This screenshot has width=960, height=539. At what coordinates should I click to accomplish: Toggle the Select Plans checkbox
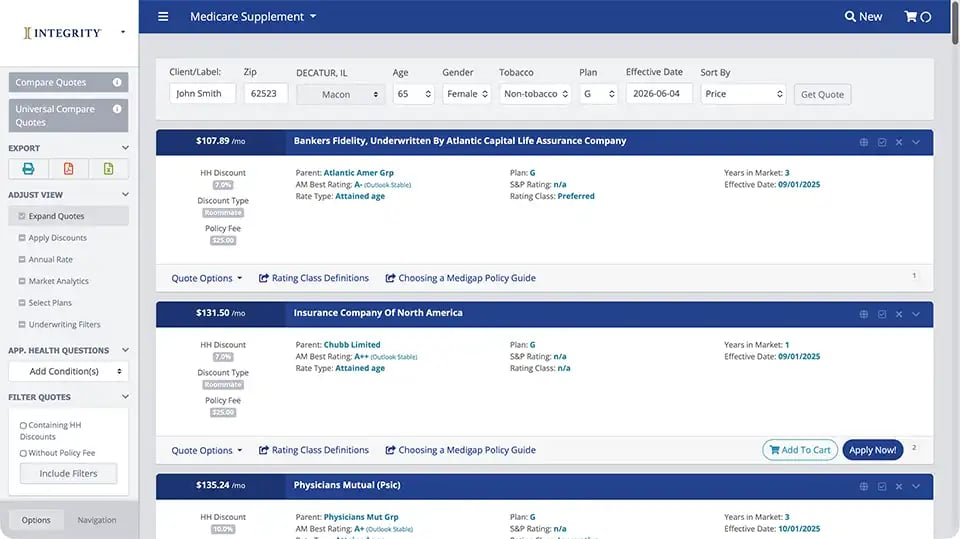[22, 303]
